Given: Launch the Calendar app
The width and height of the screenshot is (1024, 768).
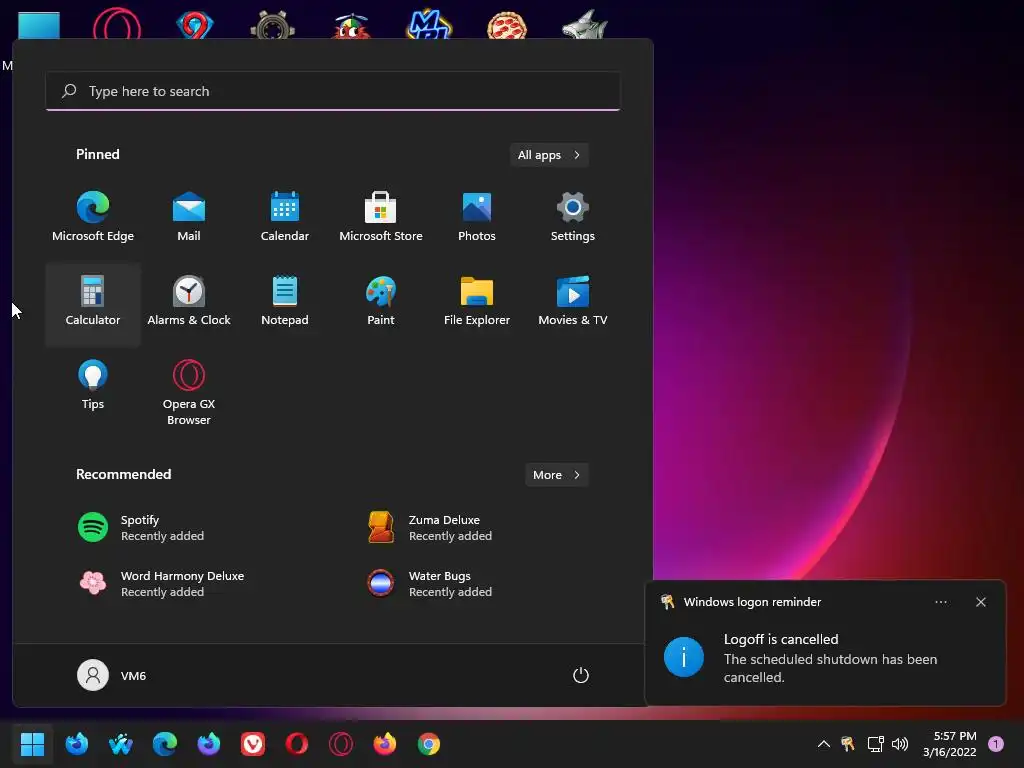Looking at the screenshot, I should pyautogui.click(x=285, y=217).
